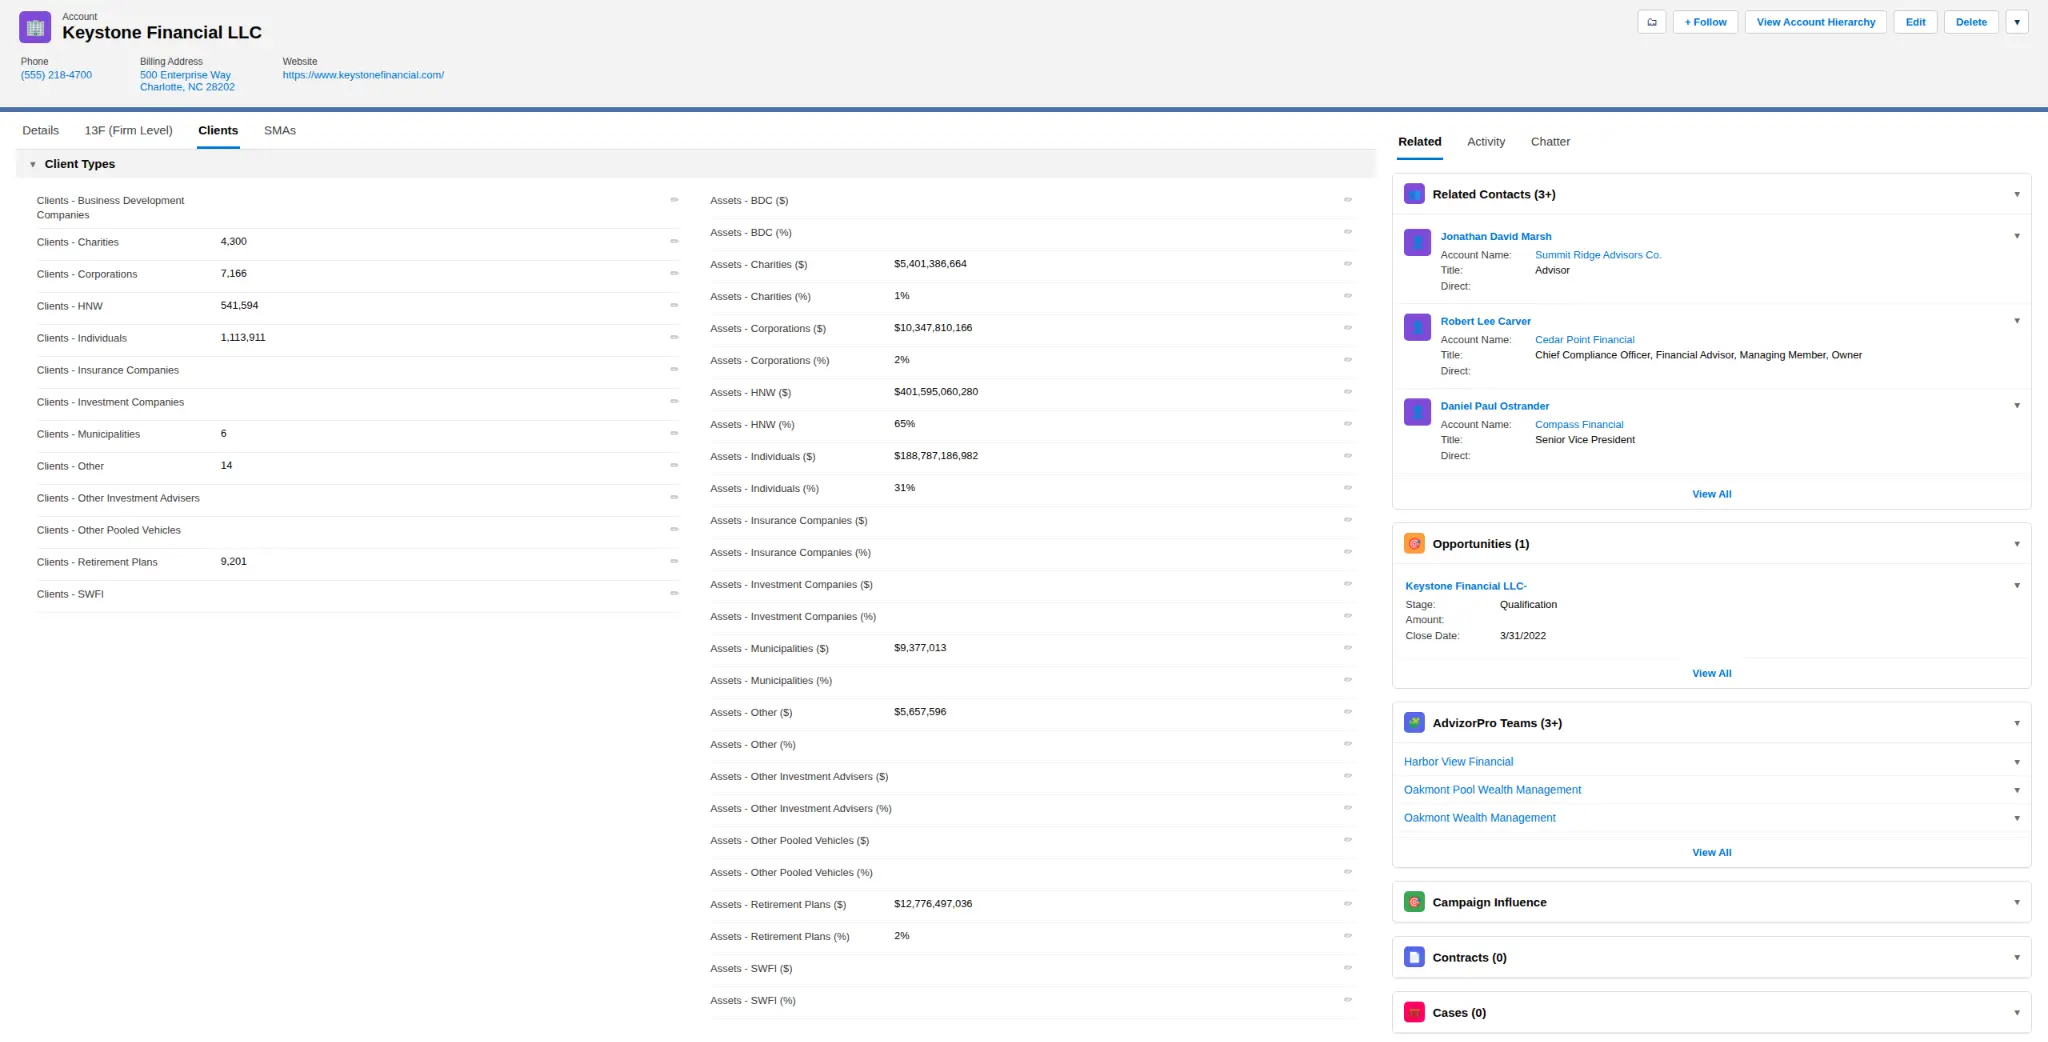Image resolution: width=2048 pixels, height=1042 pixels.
Task: Click the phone number (555) 218-4700
Action: (x=56, y=75)
